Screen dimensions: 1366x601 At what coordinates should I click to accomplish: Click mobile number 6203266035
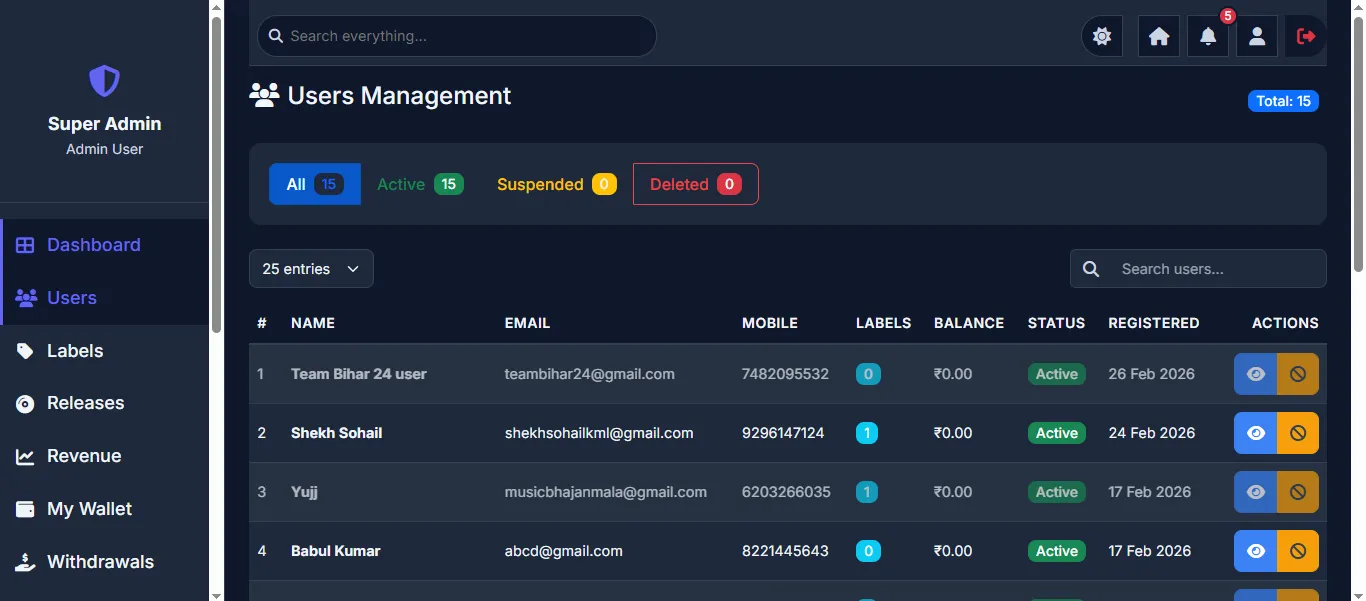[x=786, y=492]
